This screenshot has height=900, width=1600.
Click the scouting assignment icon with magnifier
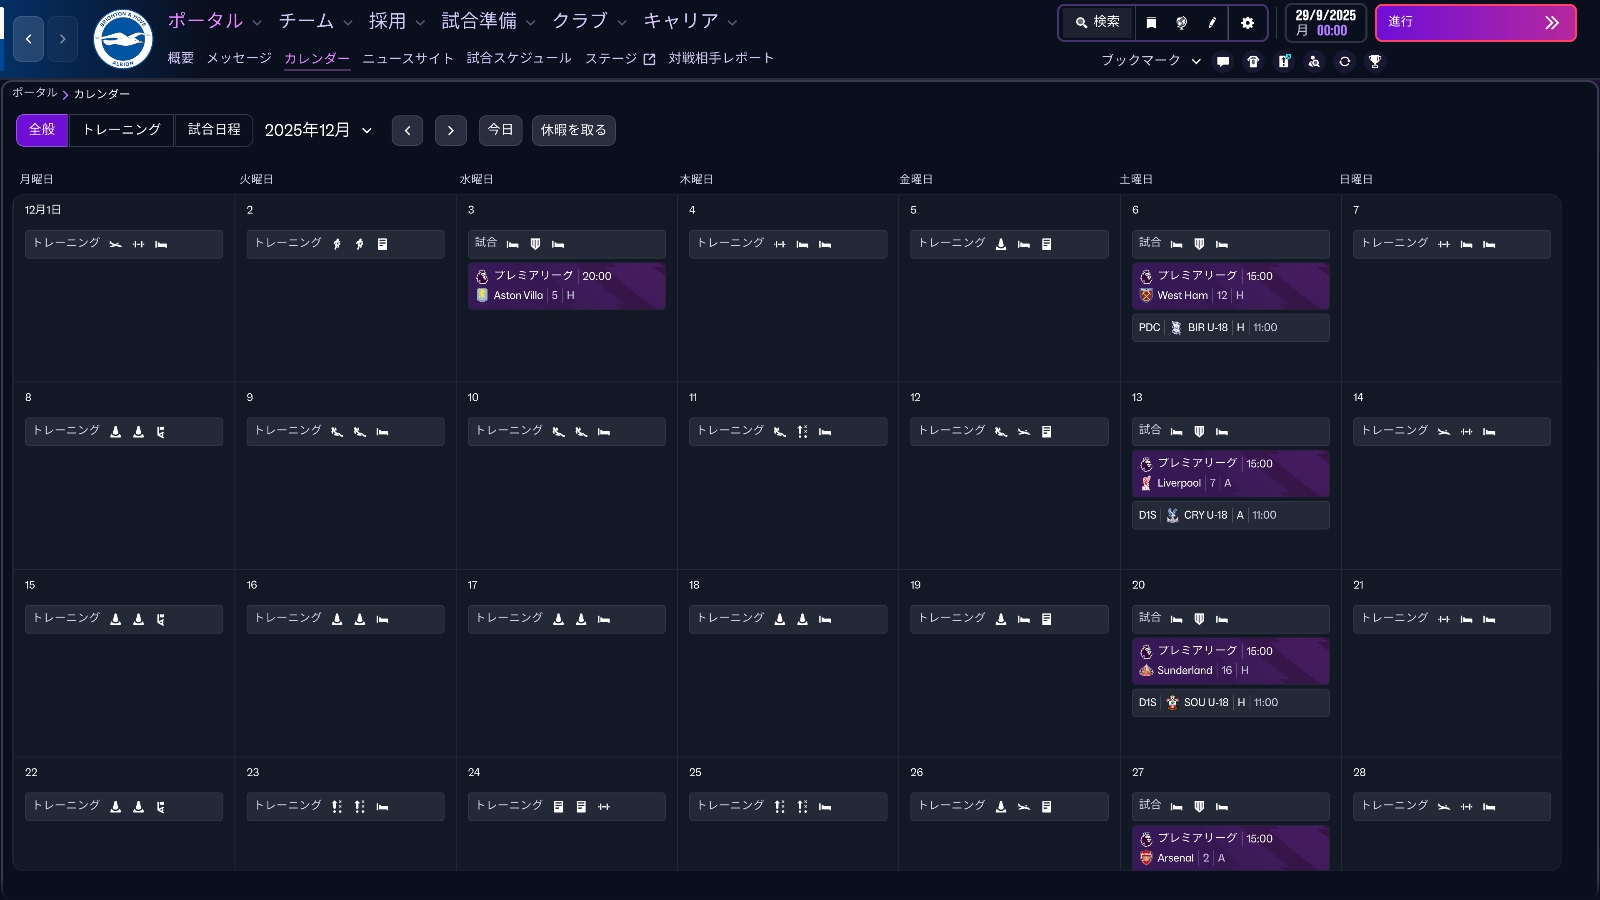[1315, 61]
